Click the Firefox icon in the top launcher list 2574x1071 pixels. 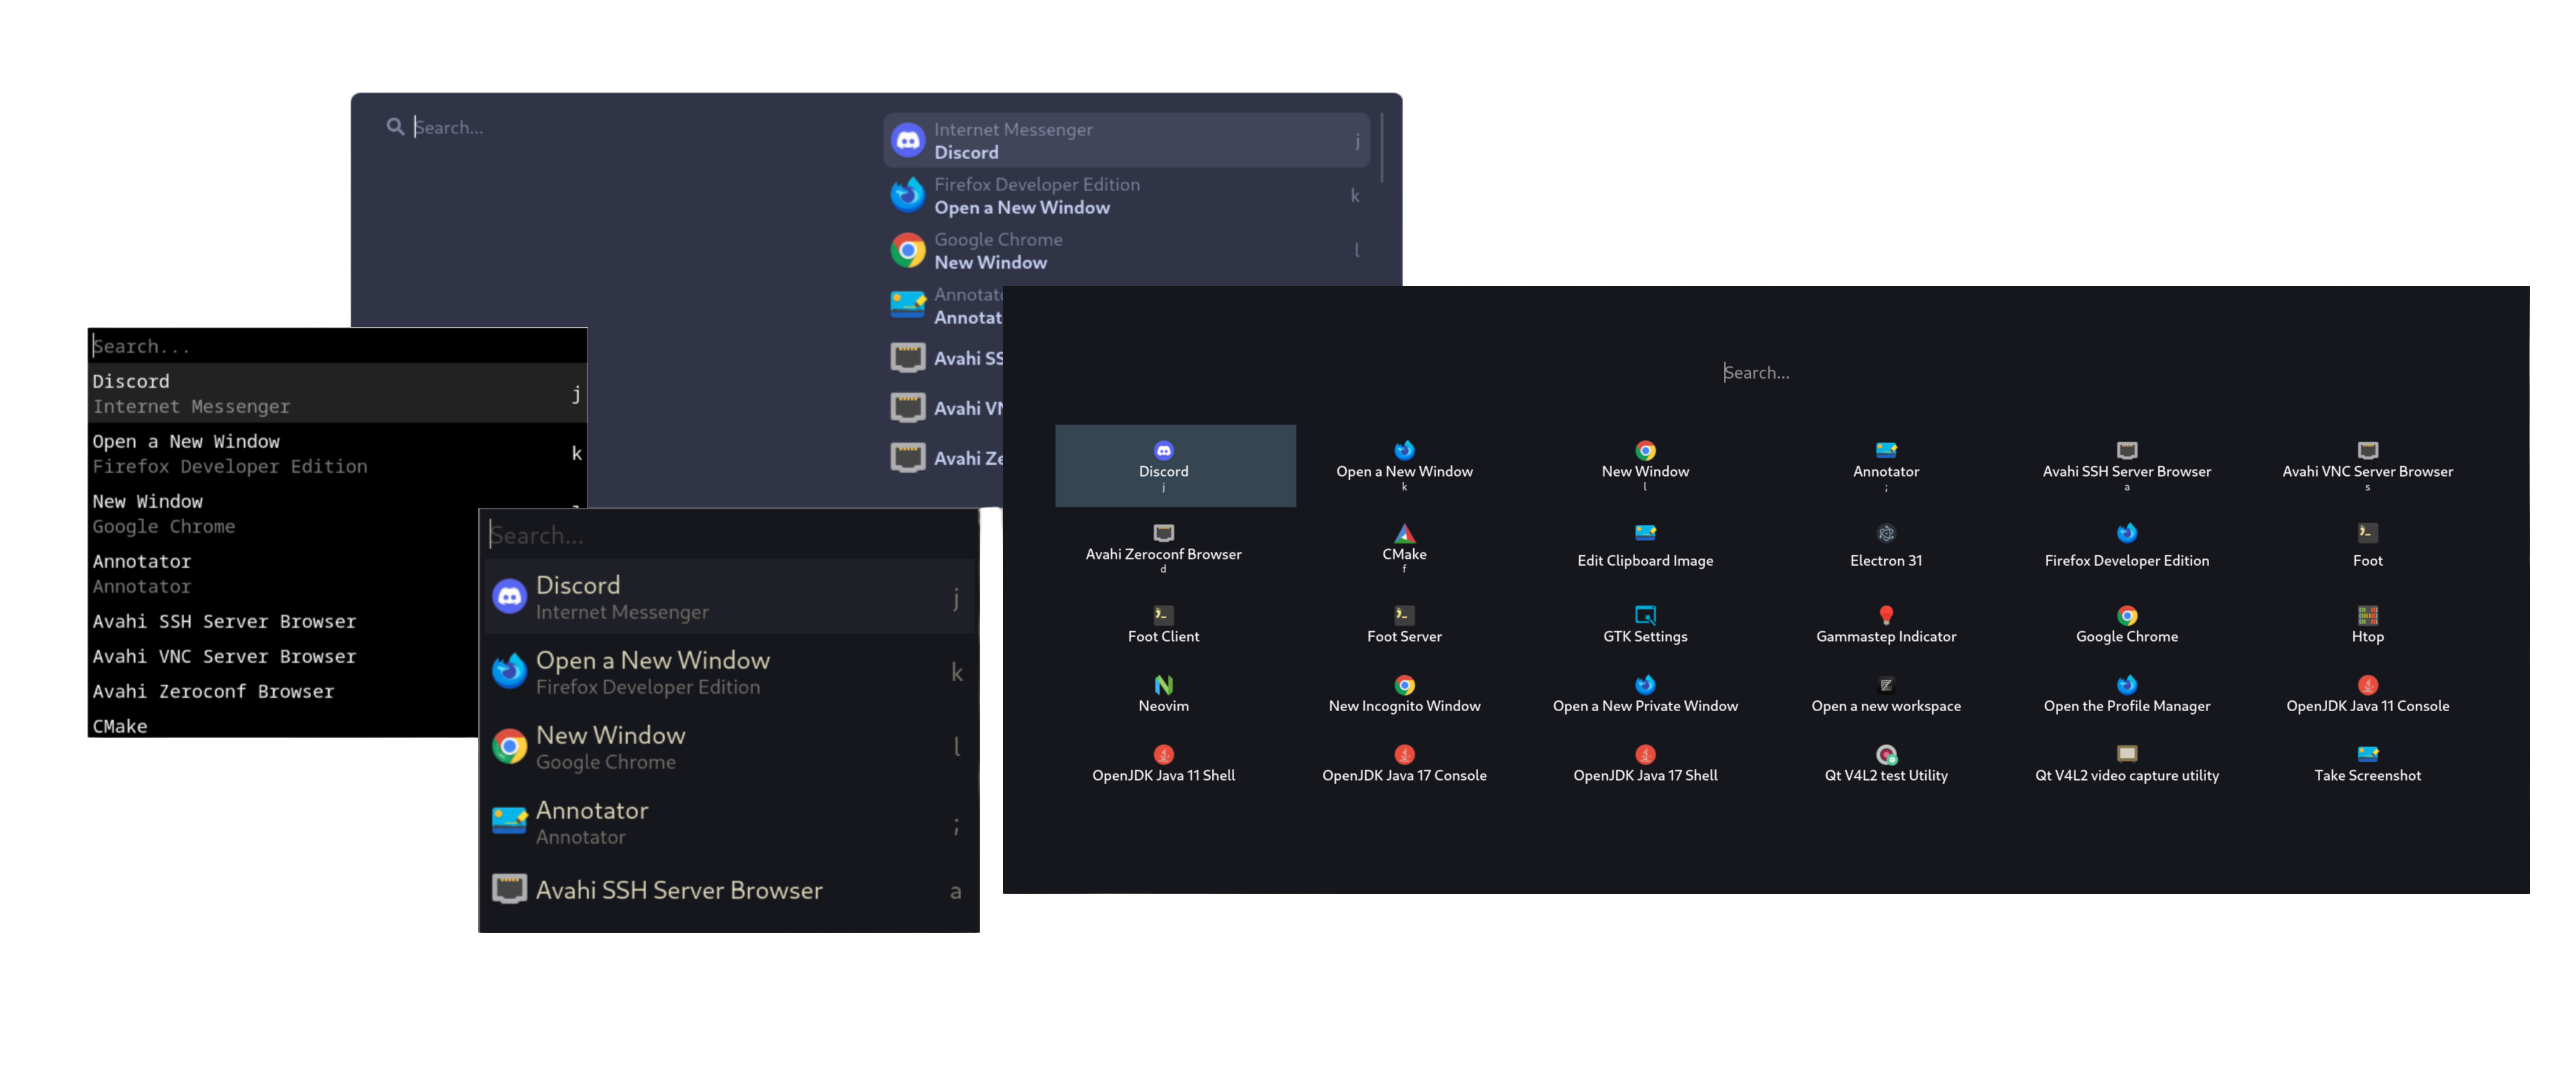[x=907, y=195]
